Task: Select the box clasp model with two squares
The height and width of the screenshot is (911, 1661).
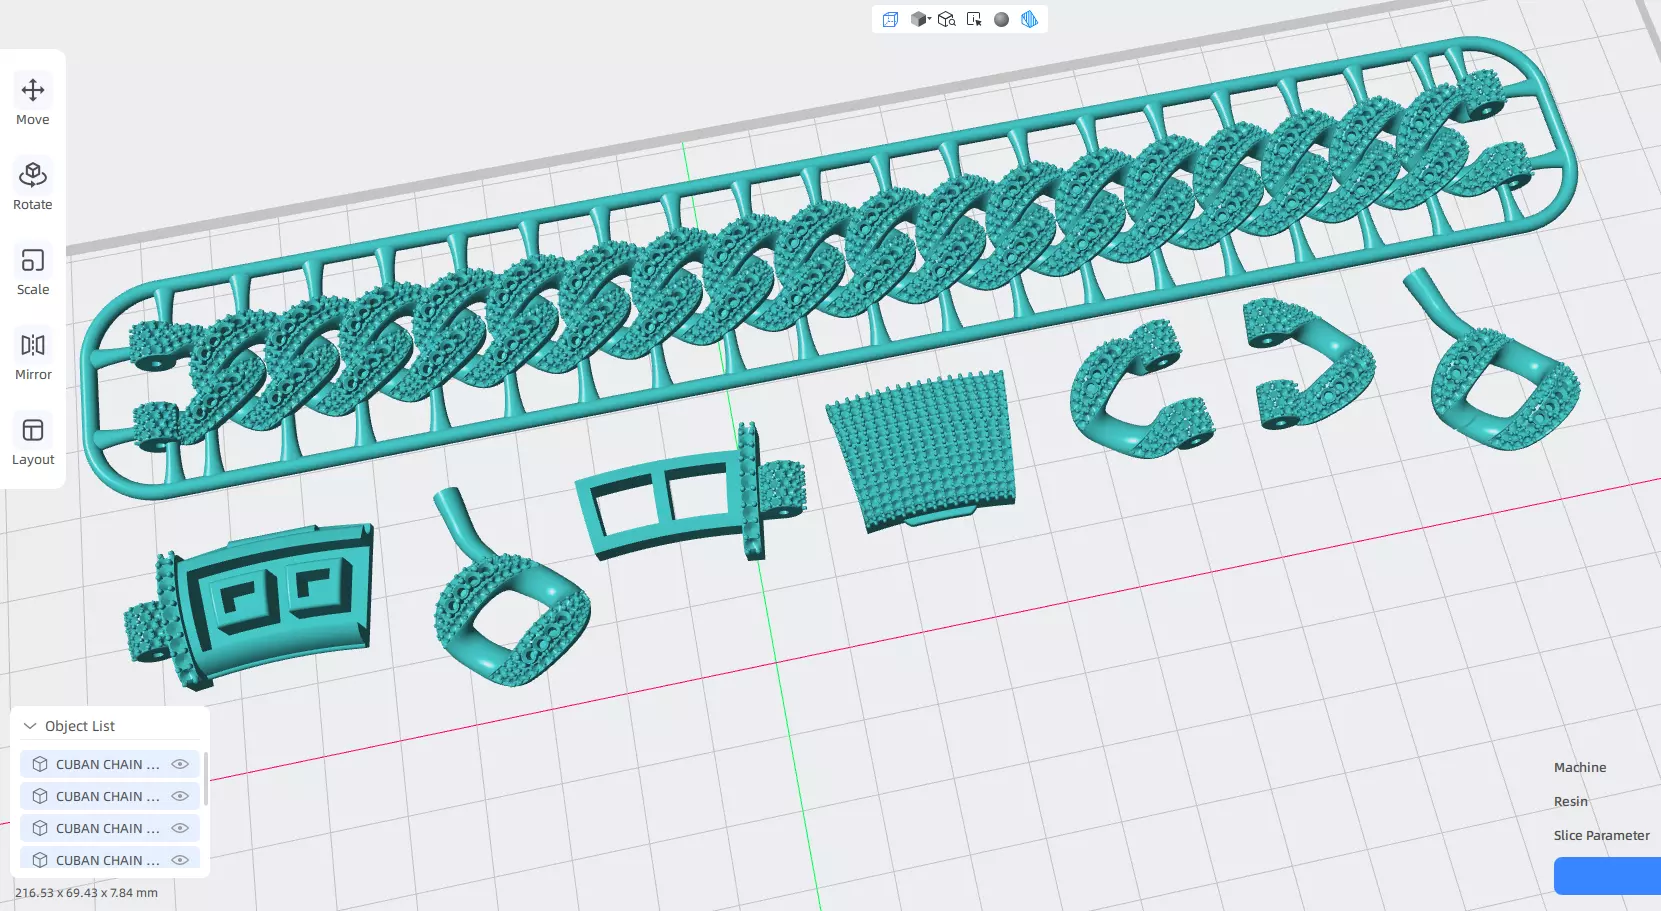Action: (x=250, y=606)
